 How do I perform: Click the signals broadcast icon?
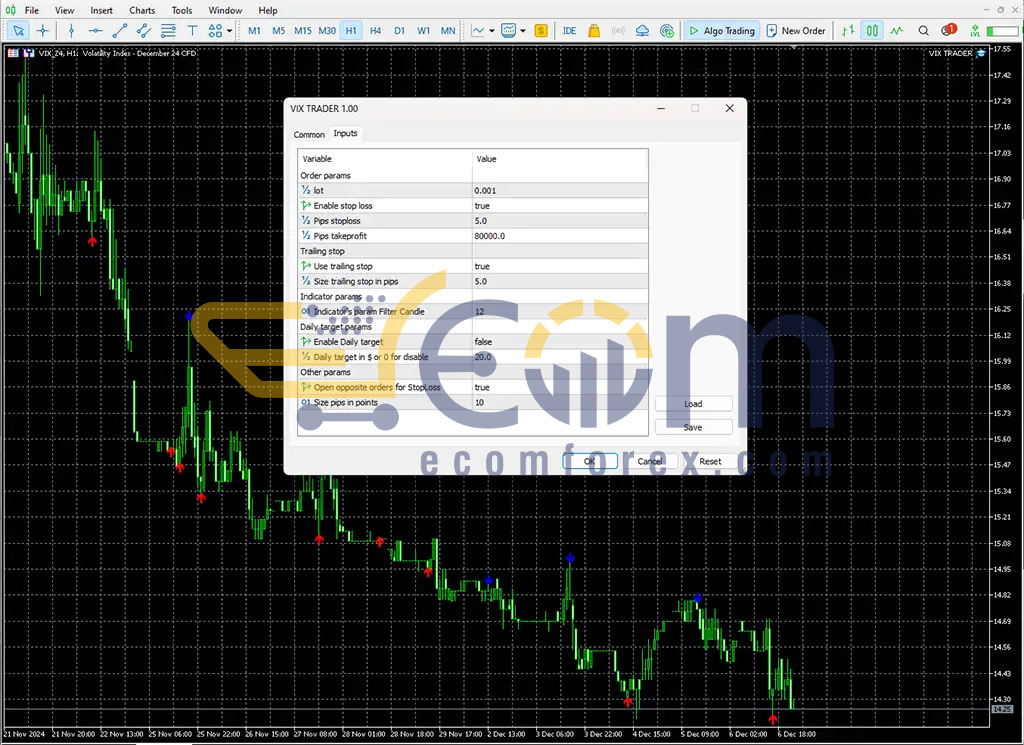[618, 31]
